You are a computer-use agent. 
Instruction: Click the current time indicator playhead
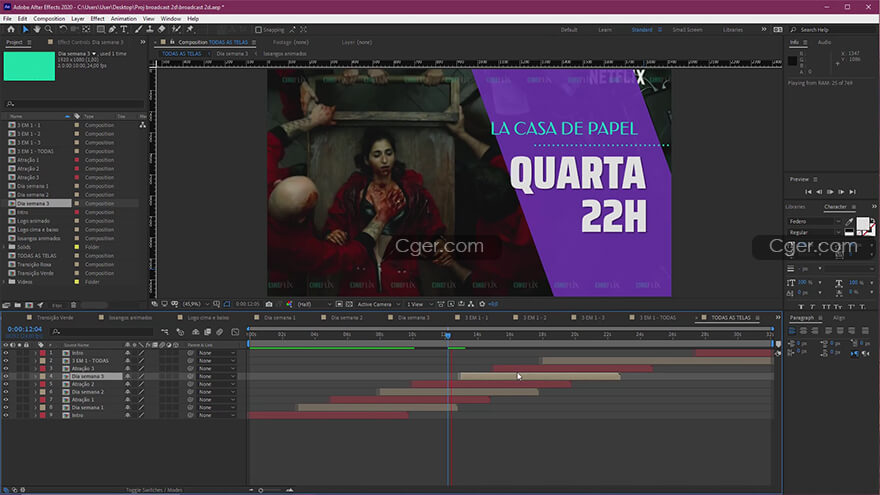(448, 334)
